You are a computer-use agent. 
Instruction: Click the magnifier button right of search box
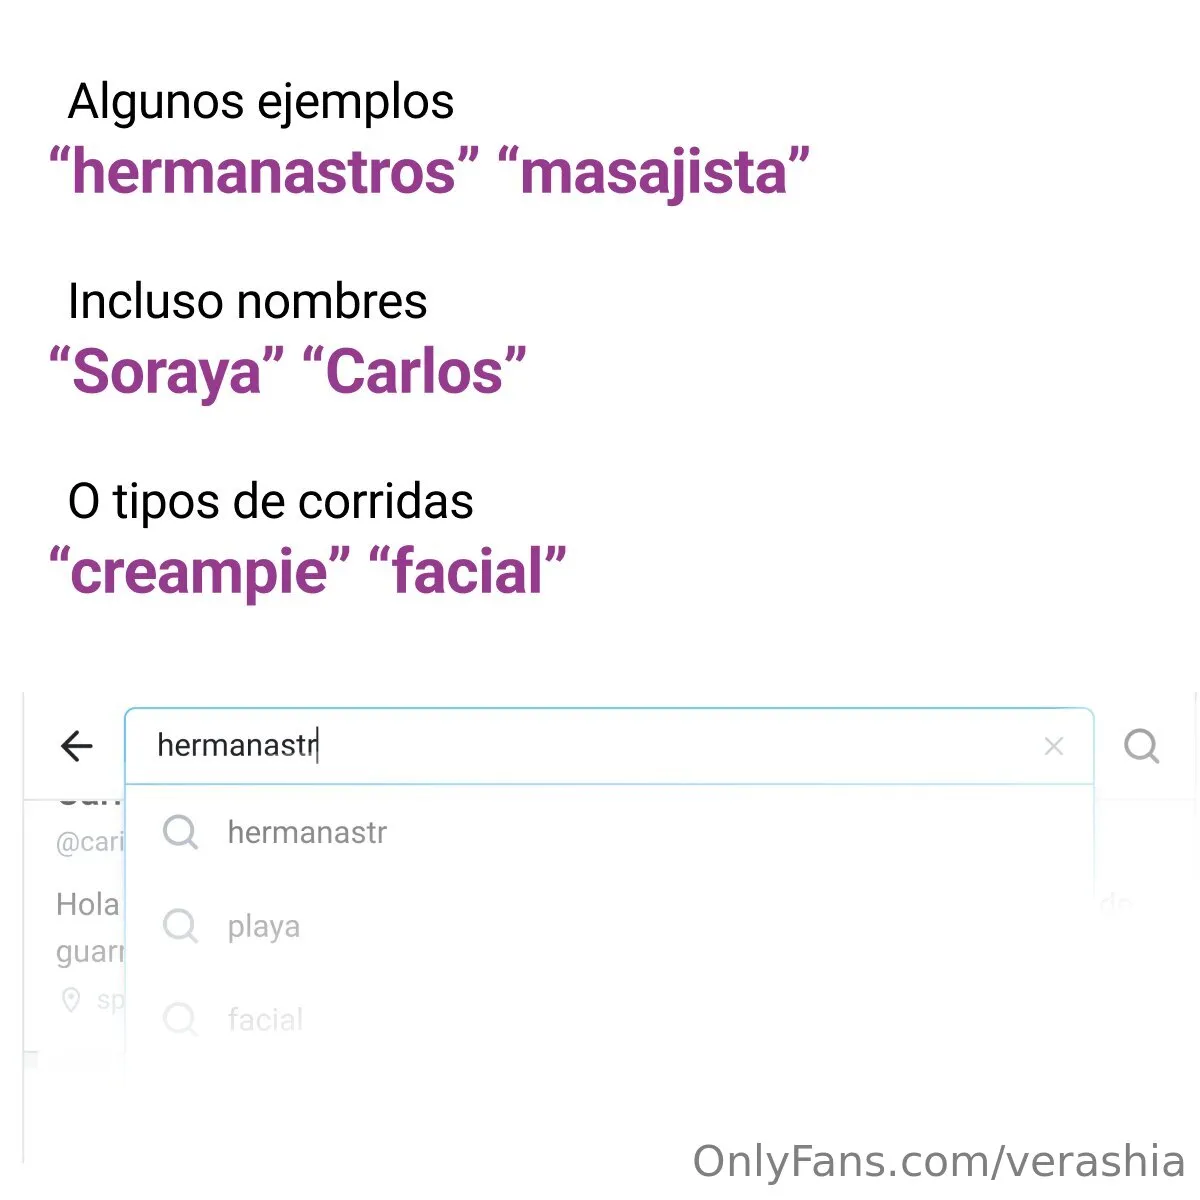coord(1141,746)
